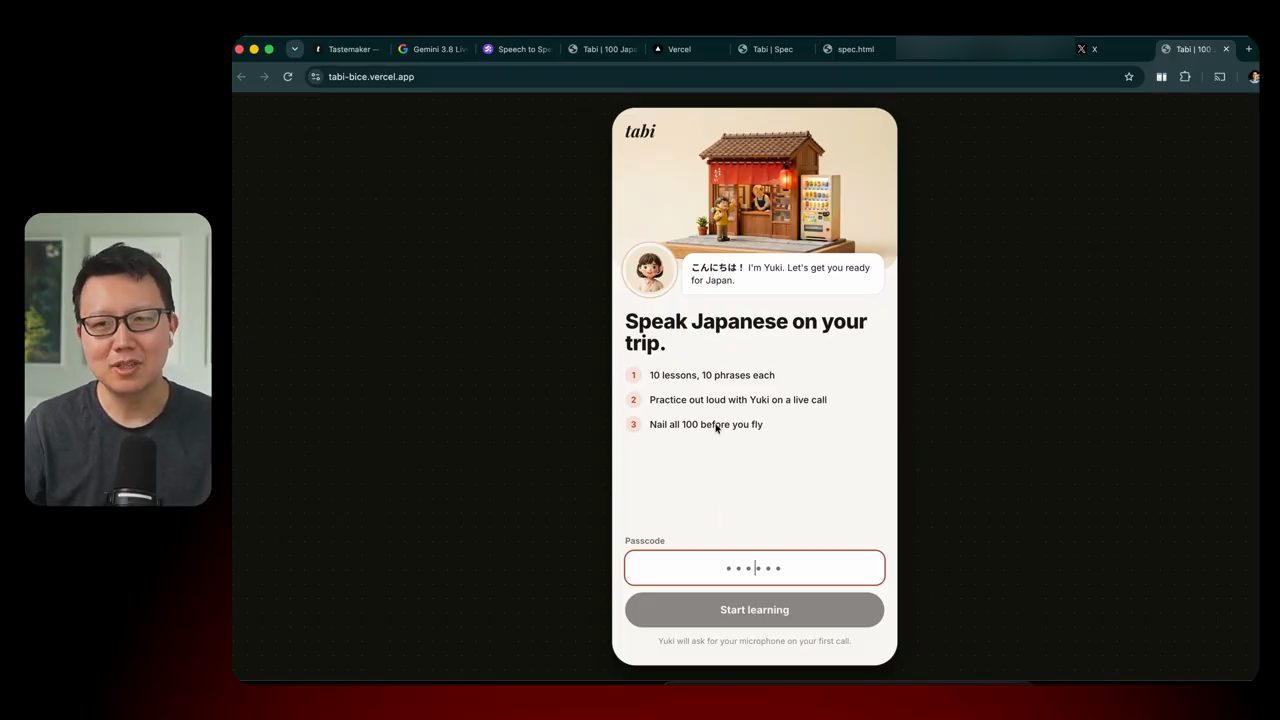Open site information icon beside the URL

click(x=315, y=77)
